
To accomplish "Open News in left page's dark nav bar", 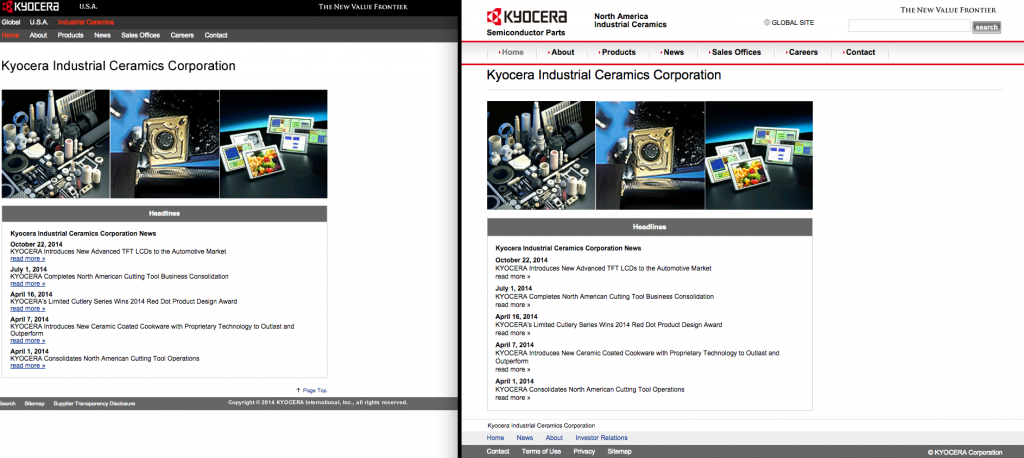I will (x=103, y=35).
